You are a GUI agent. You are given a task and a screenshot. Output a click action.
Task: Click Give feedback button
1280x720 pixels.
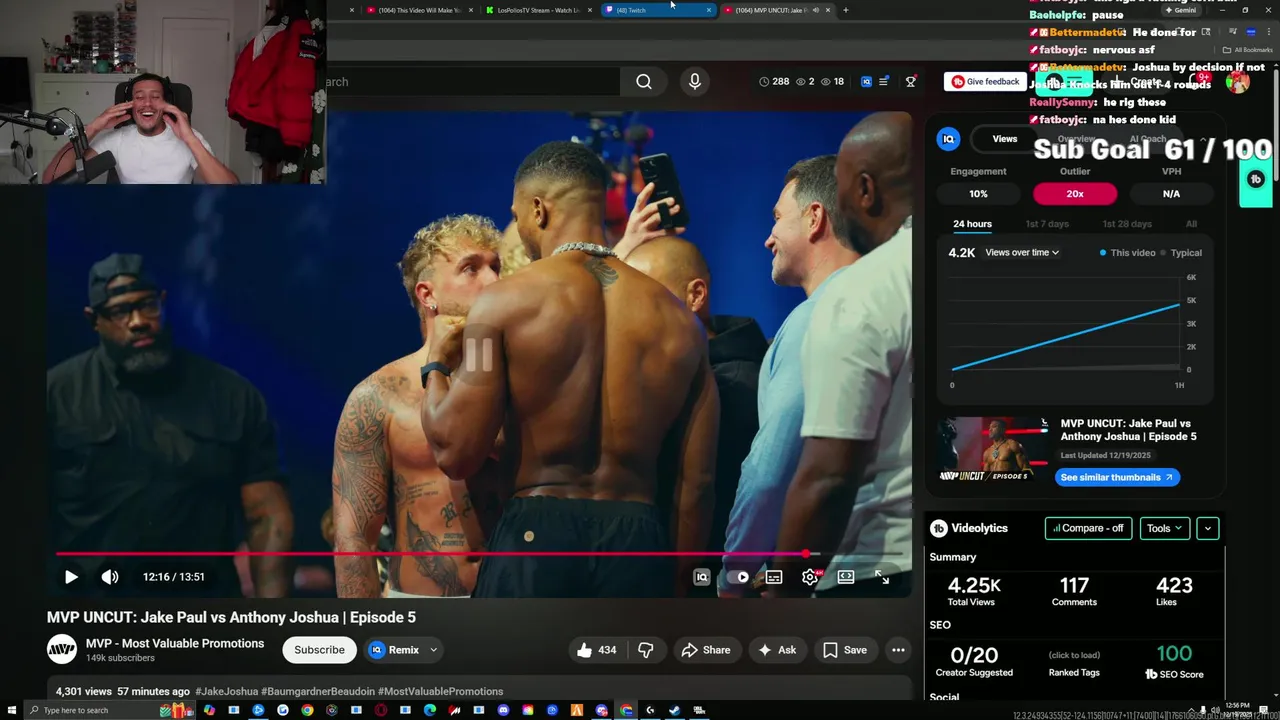click(x=985, y=82)
